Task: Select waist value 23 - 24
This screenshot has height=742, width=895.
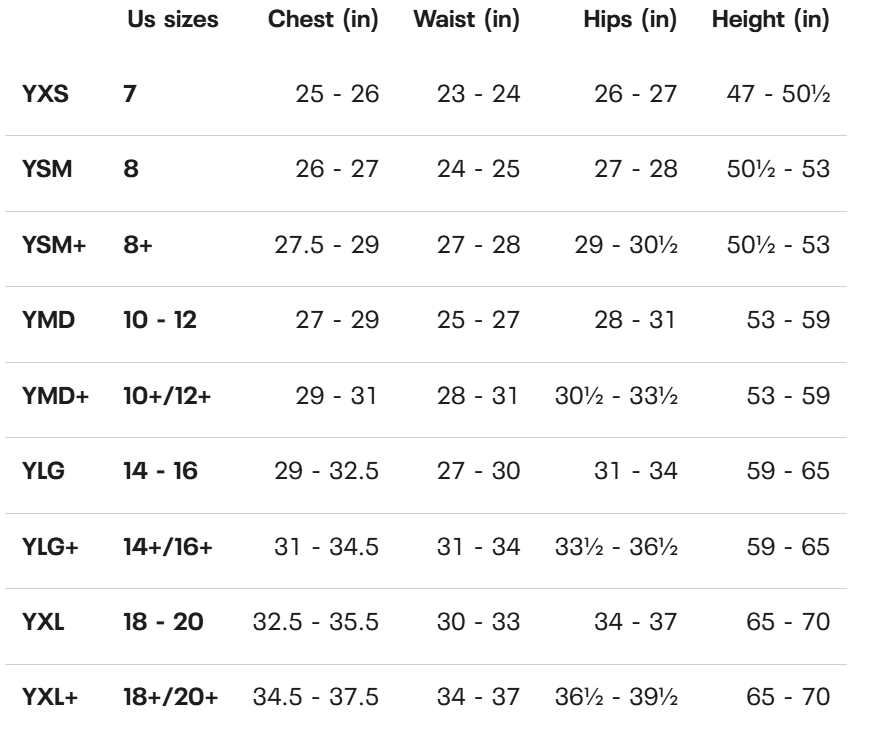Action: point(478,94)
